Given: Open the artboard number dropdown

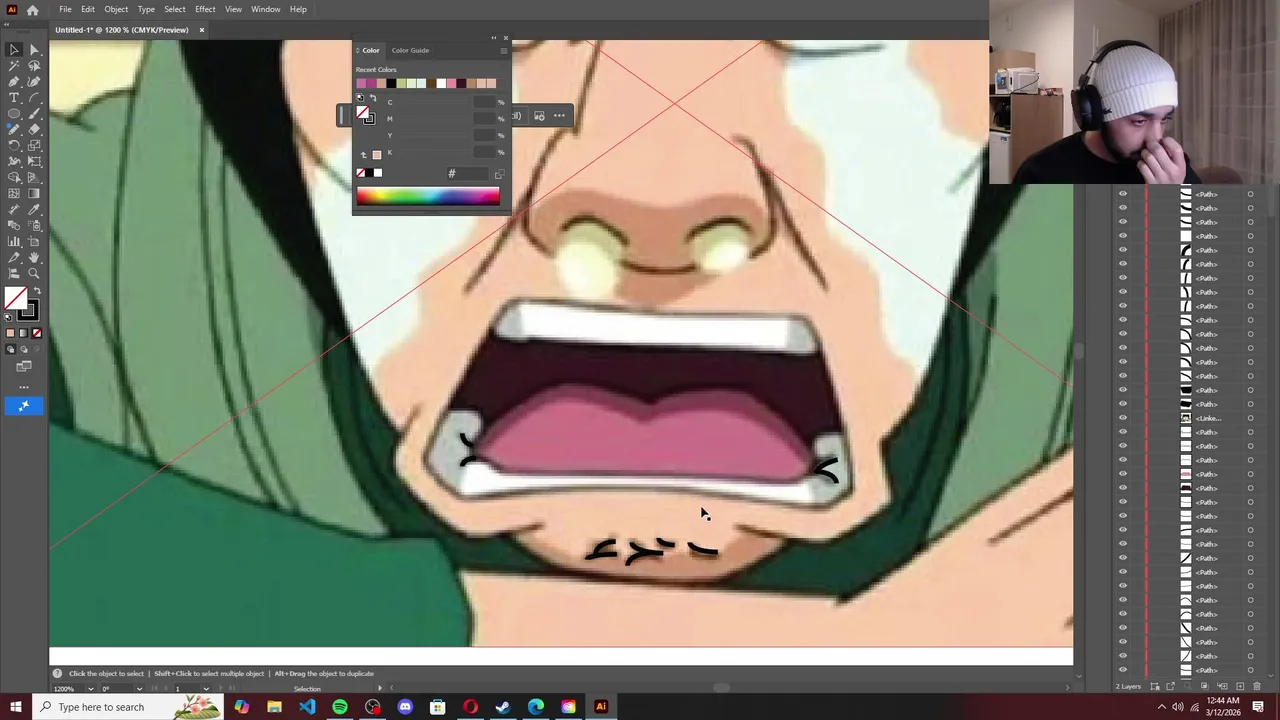Looking at the screenshot, I should [x=208, y=688].
